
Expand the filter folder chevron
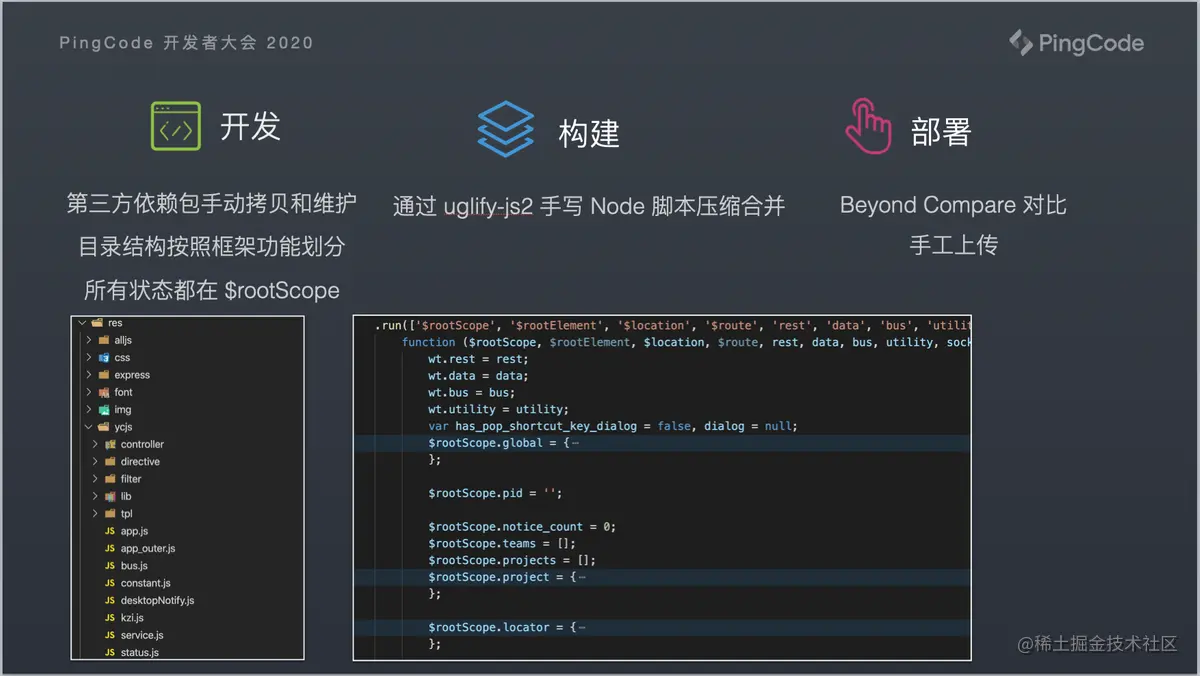[96, 479]
